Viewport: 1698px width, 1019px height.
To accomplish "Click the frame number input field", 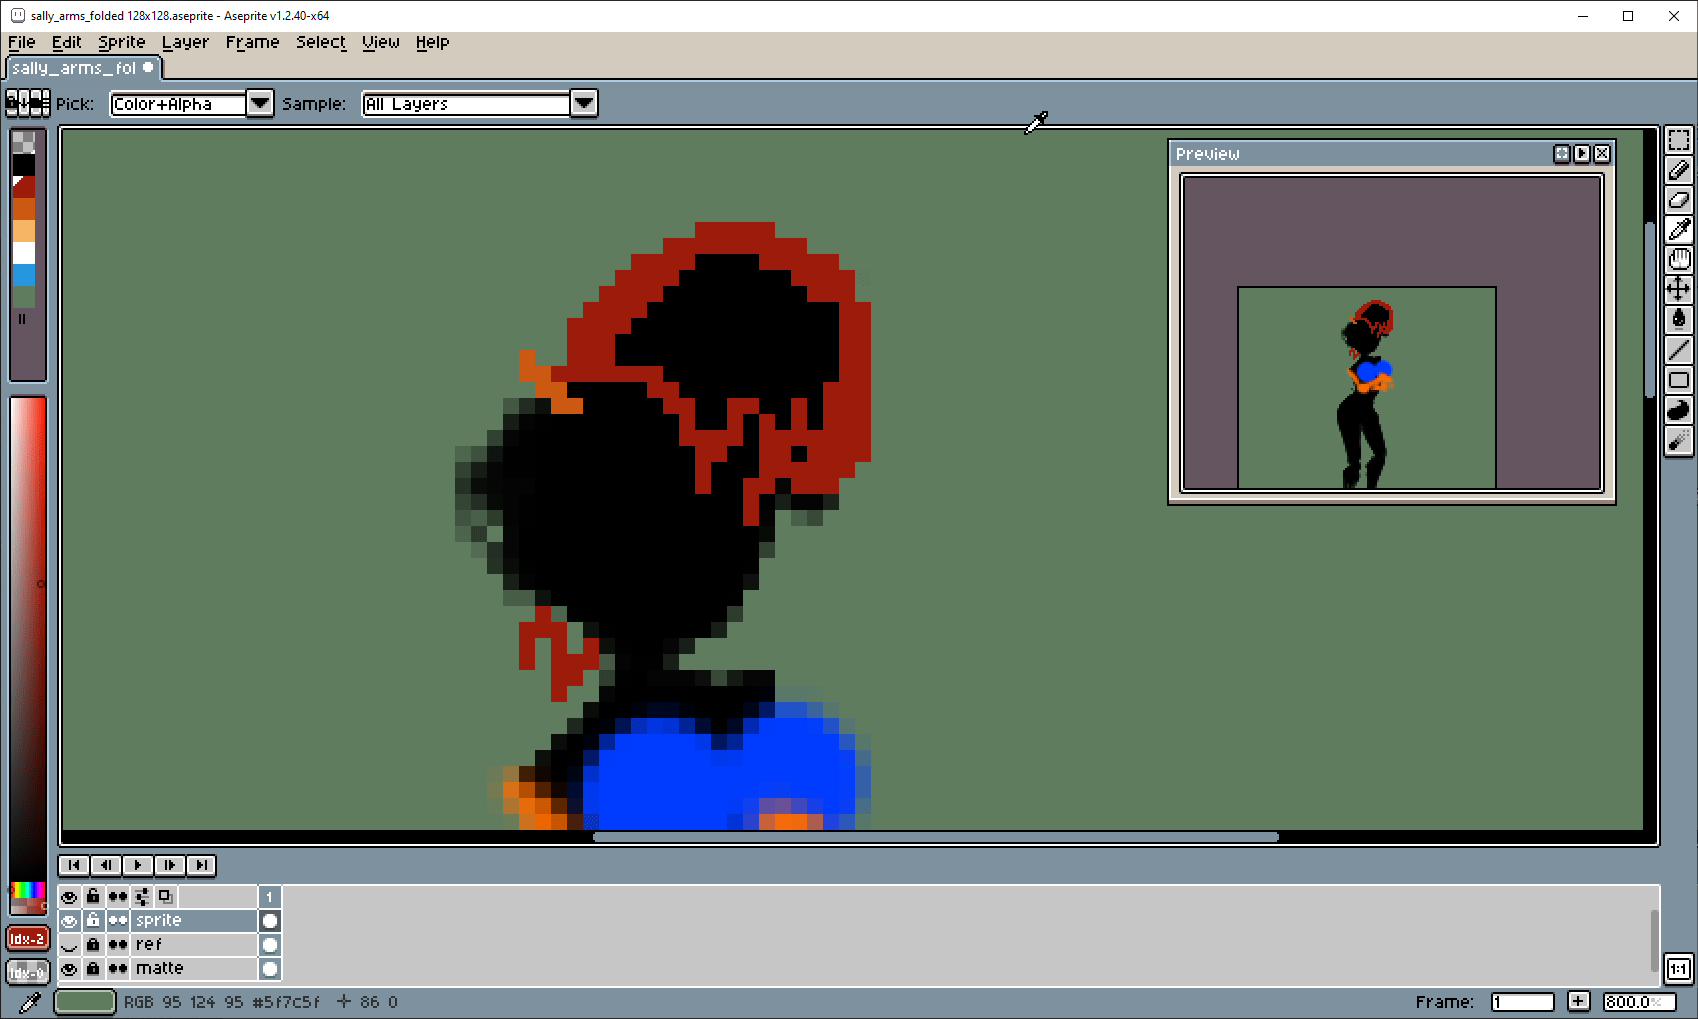I will click(x=1522, y=1001).
